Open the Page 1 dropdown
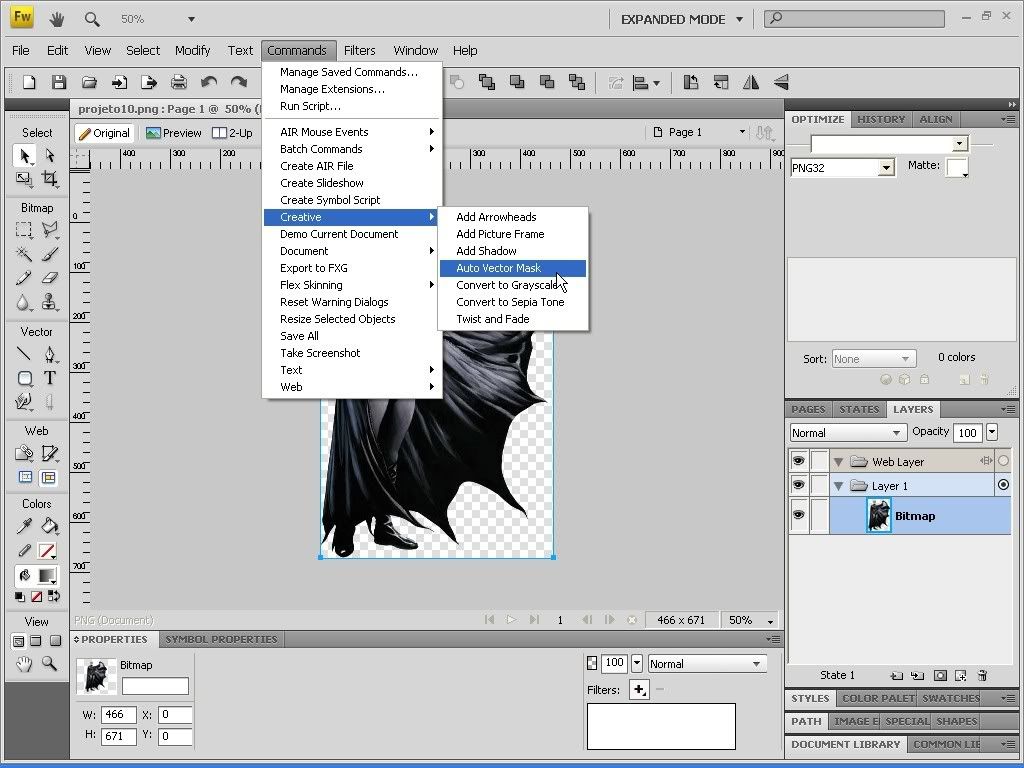 click(742, 132)
